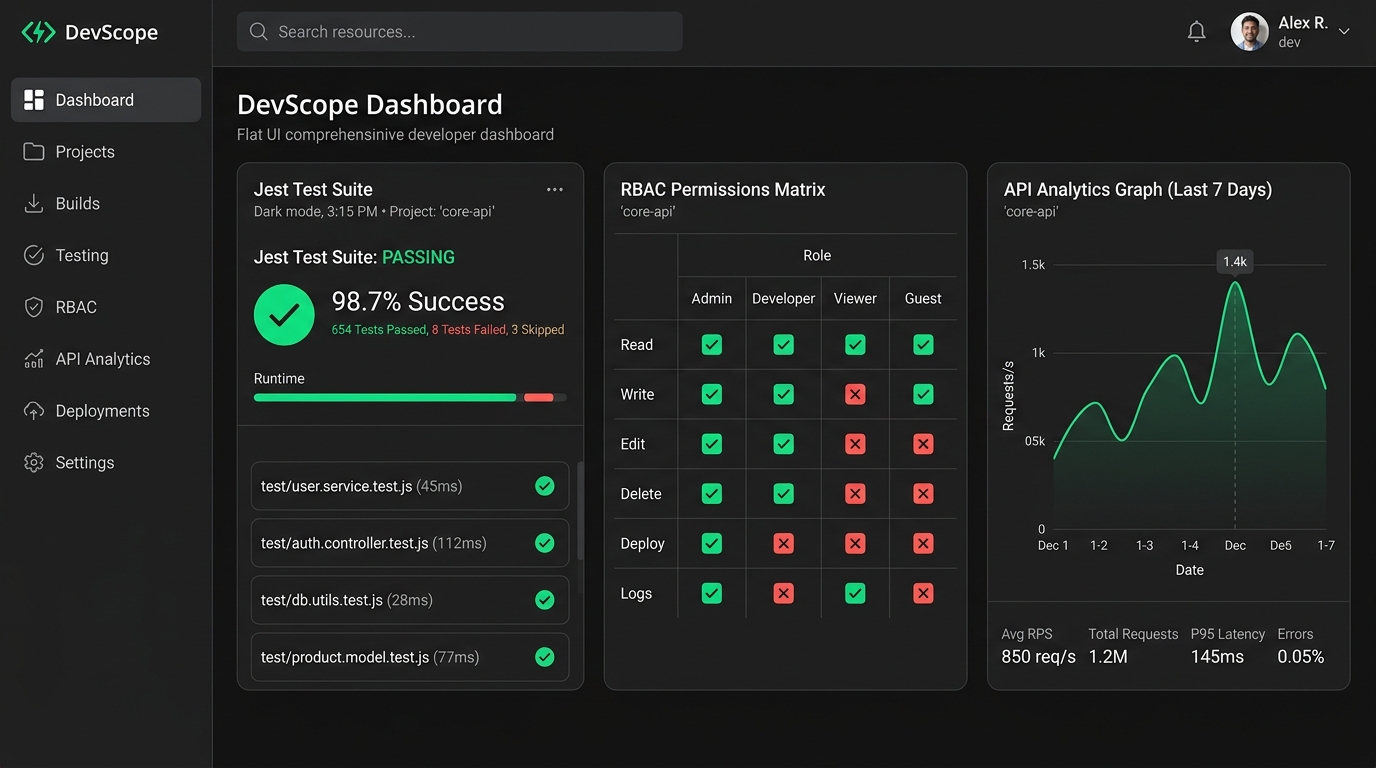Click the Runtime progress bar

coord(410,397)
